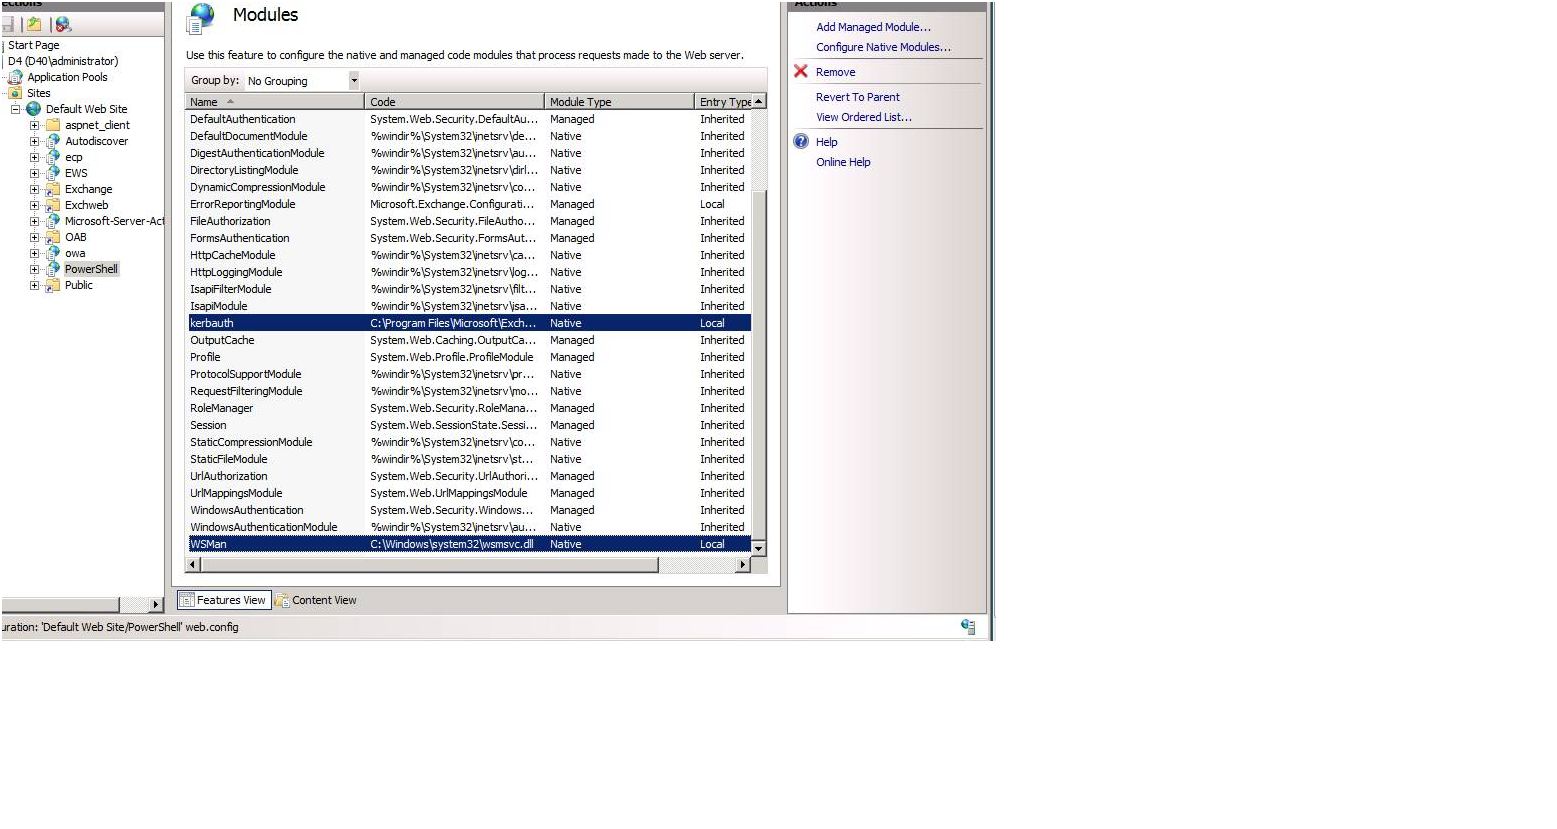Click the Application Pools icon
Screen dimensions: 1557x829
[x=15, y=77]
